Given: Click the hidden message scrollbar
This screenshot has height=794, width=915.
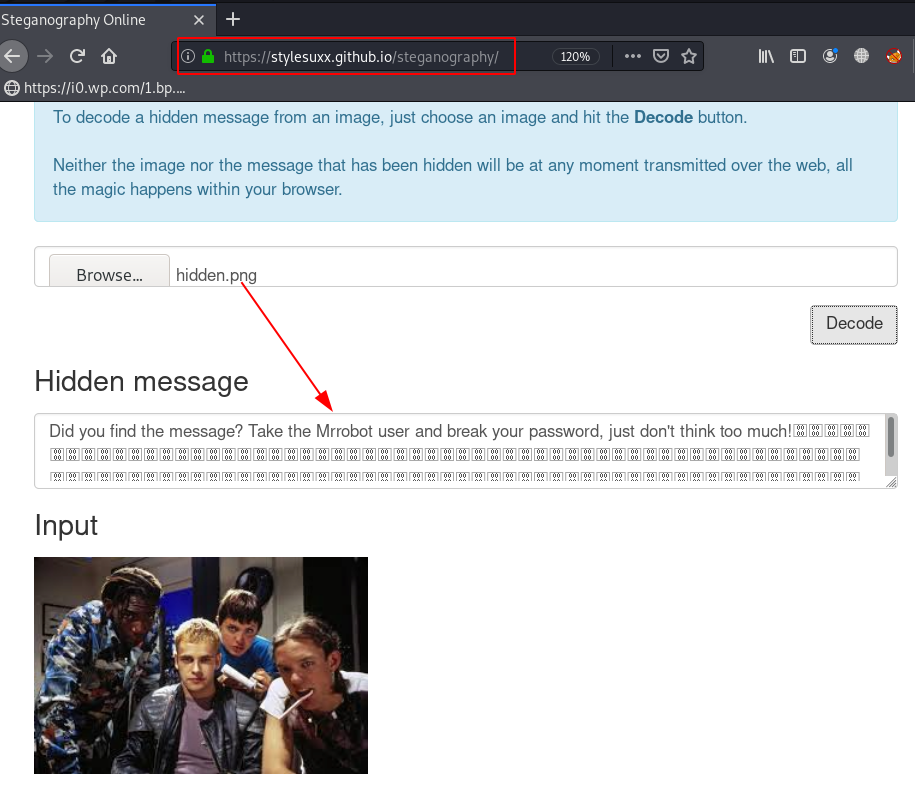Looking at the screenshot, I should click(x=890, y=436).
